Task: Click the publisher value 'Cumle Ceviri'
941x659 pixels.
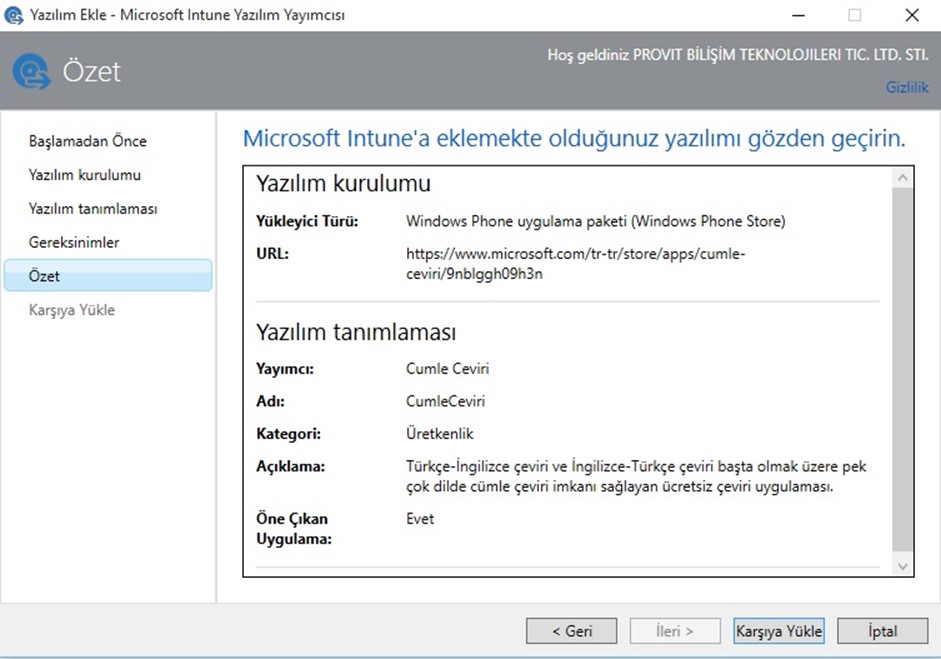Action: click(448, 369)
